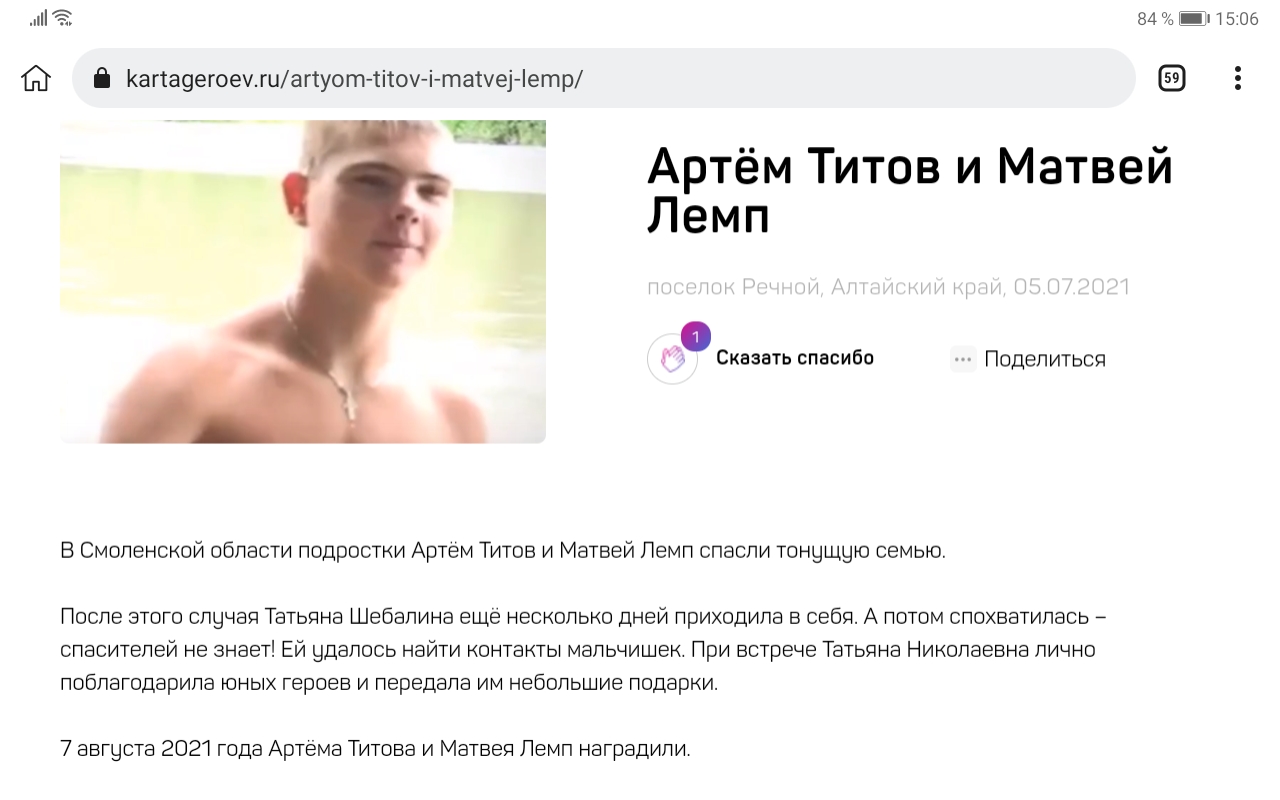Click the line «7 августа 2021 года»
1280x800 pixels.
(375, 748)
